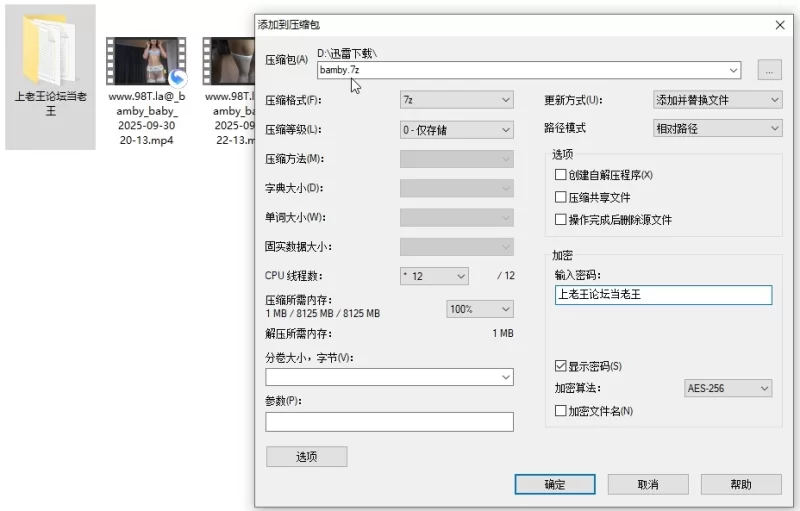The height and width of the screenshot is (511, 800).
Task: Select the 上老王论坛当老王 folder icon
Action: pos(50,50)
